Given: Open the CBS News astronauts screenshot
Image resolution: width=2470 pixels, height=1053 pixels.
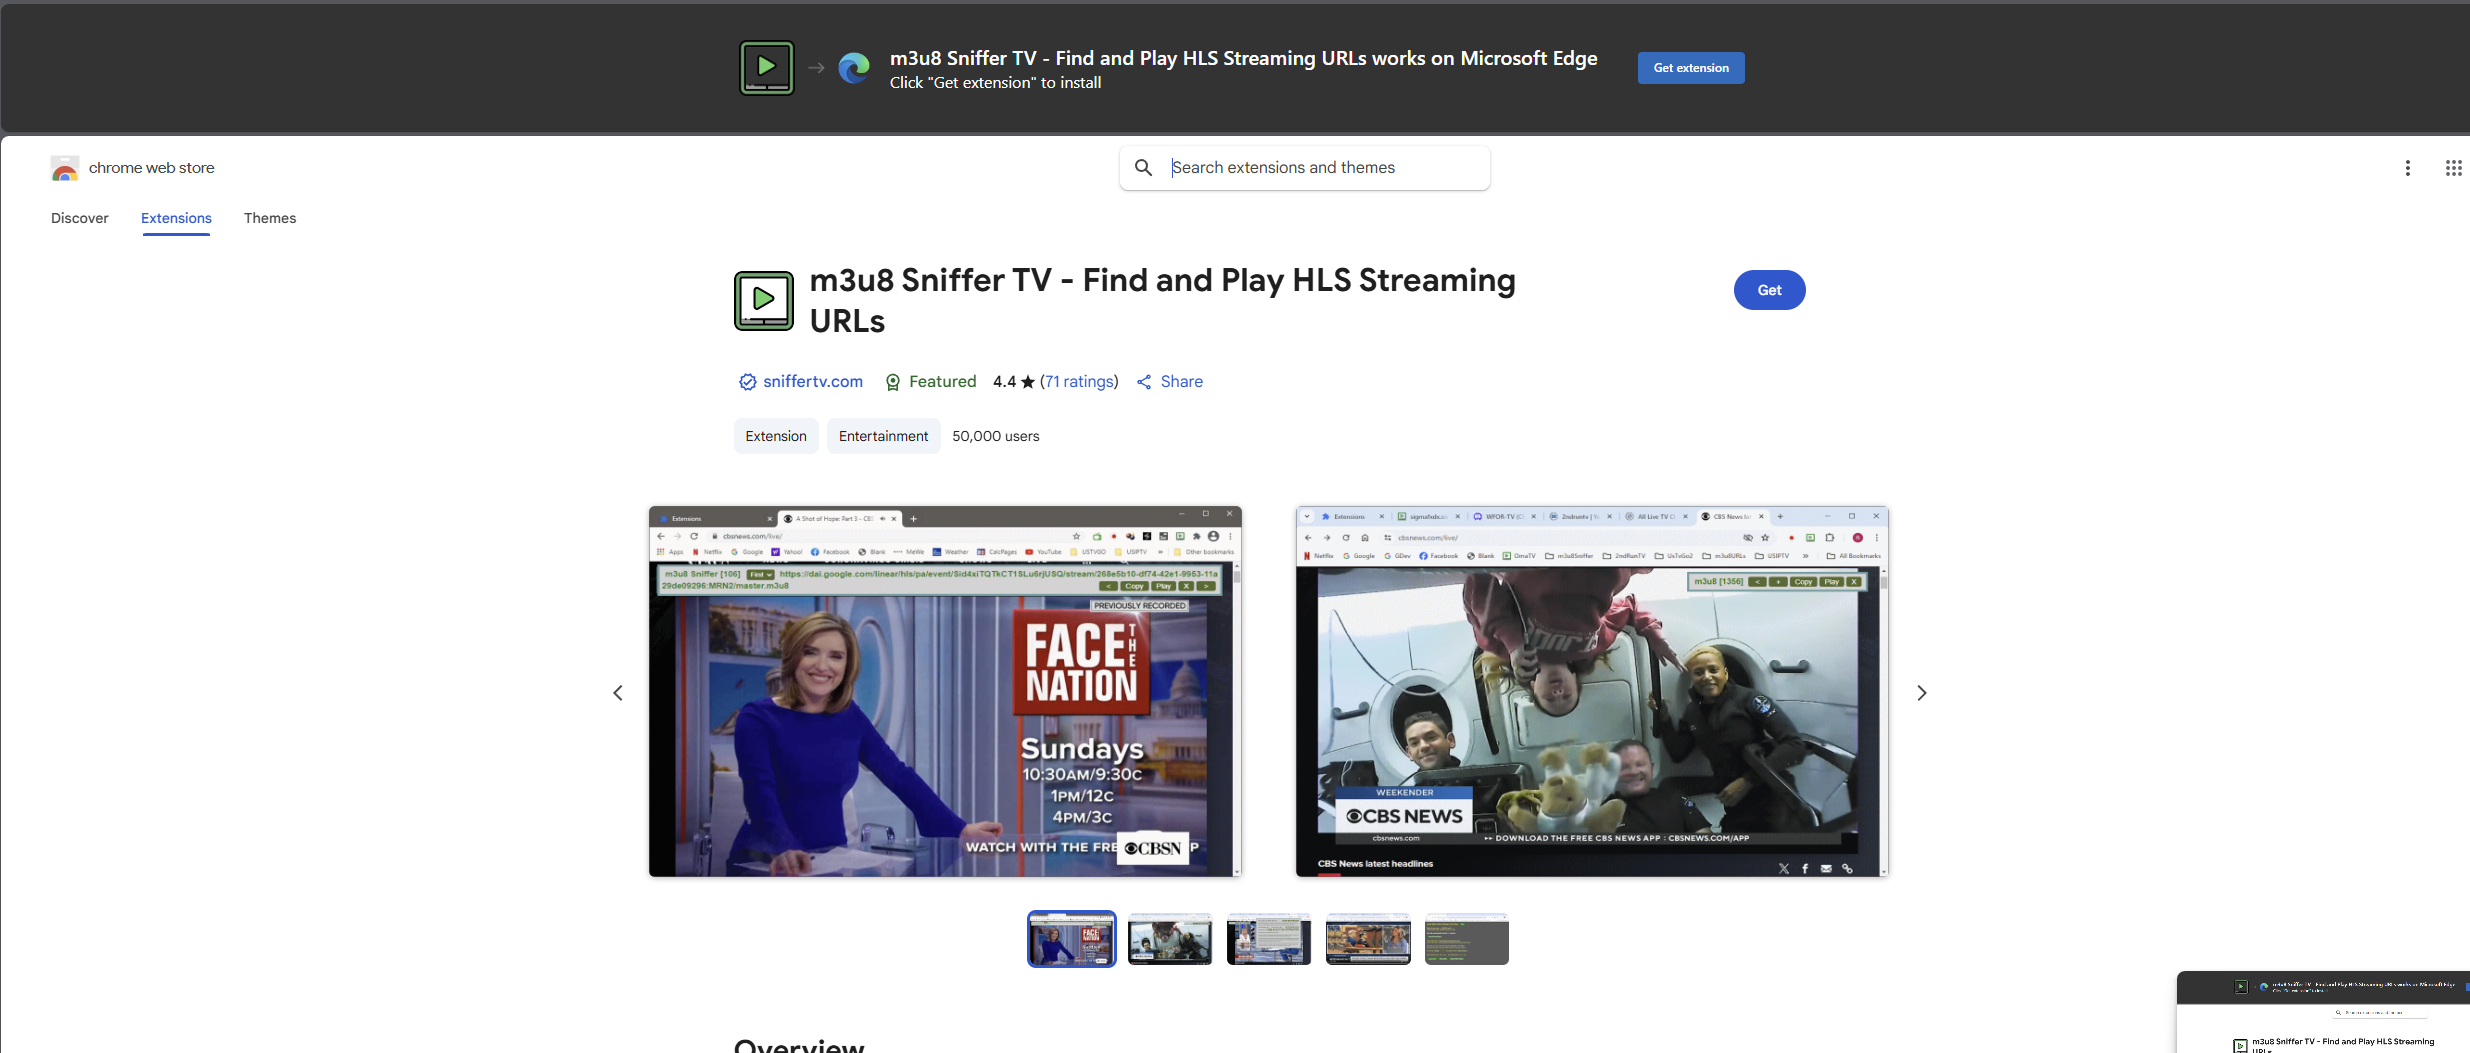Looking at the screenshot, I should [x=1592, y=691].
